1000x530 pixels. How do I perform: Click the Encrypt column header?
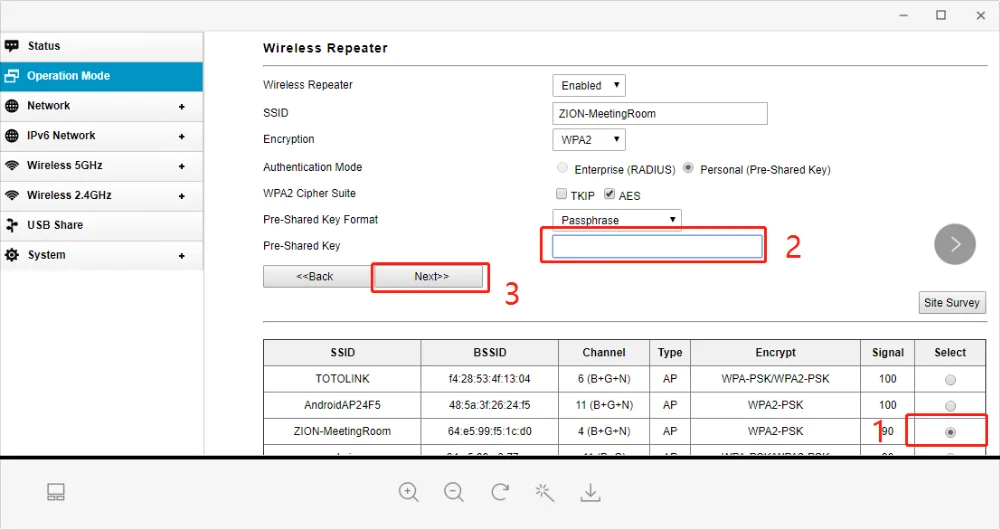[x=776, y=353]
